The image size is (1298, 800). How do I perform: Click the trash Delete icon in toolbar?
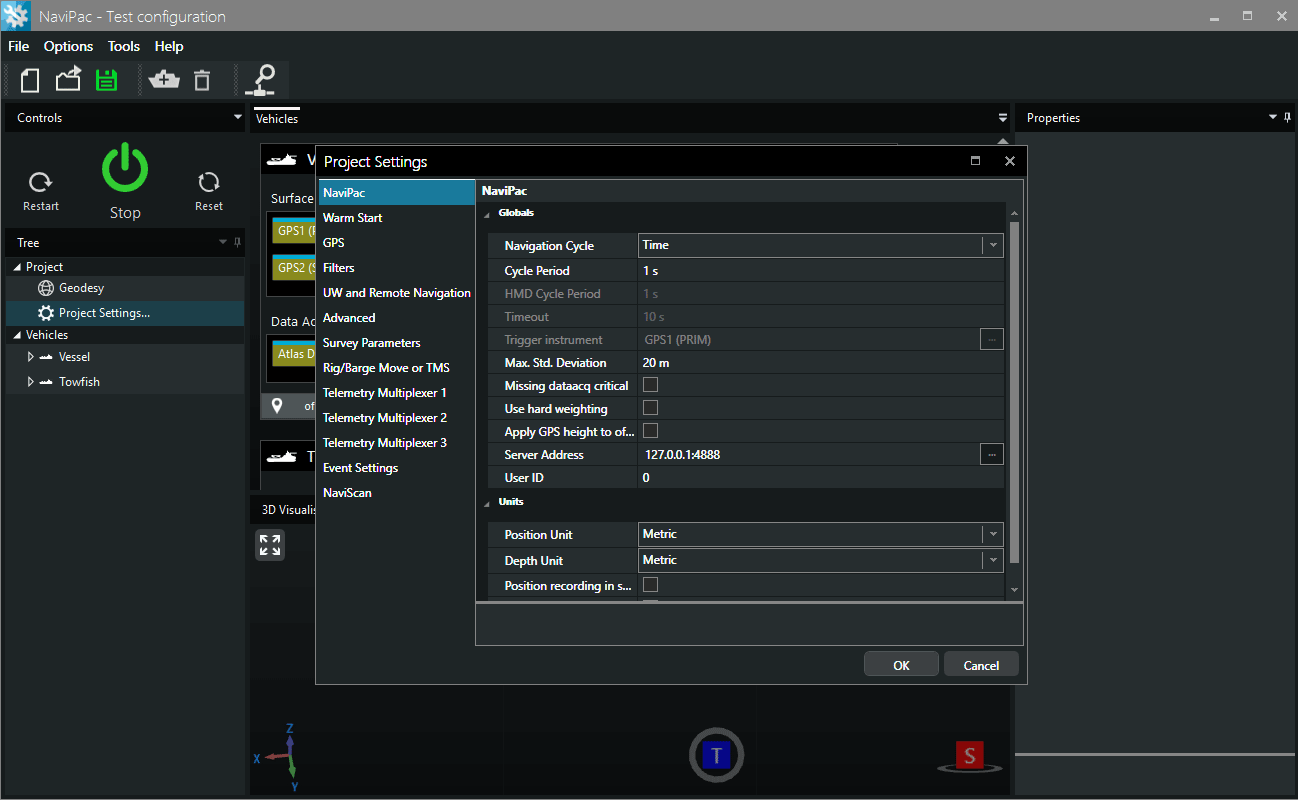(202, 80)
